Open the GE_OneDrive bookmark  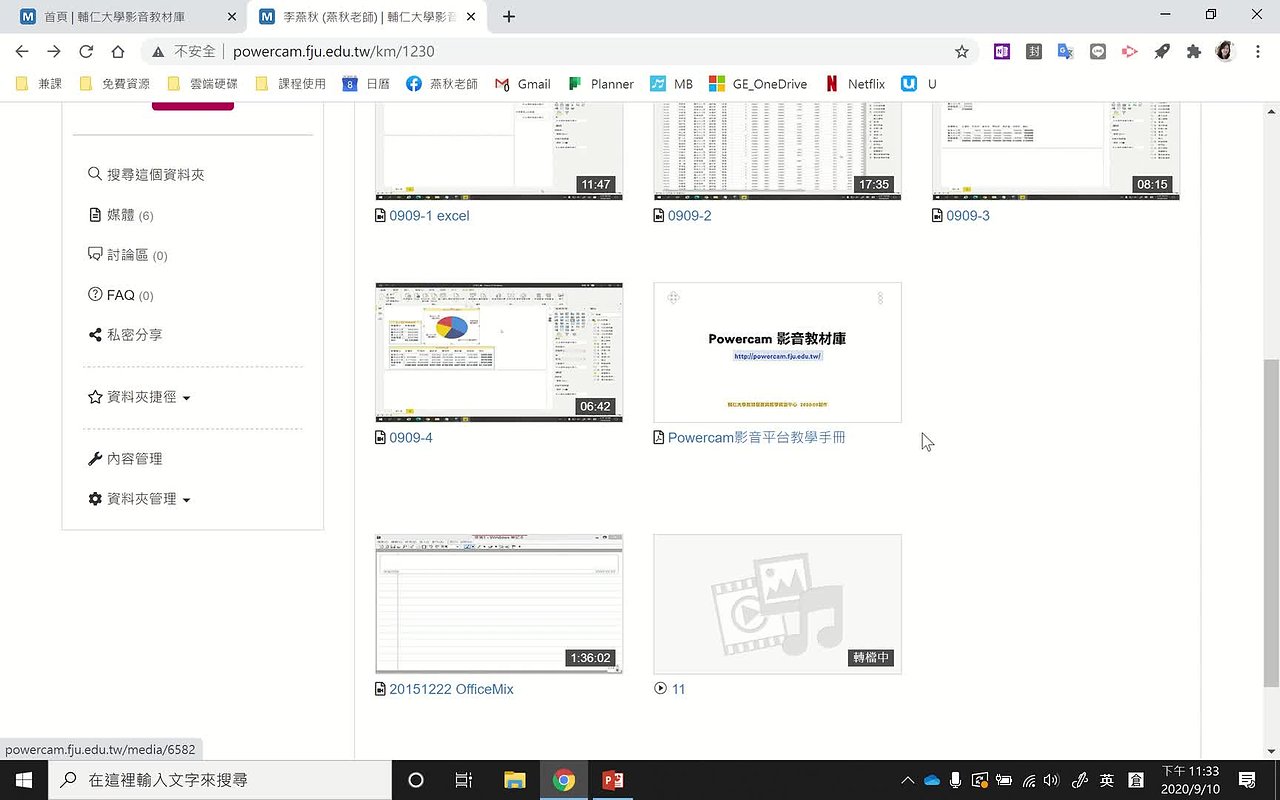[x=758, y=84]
